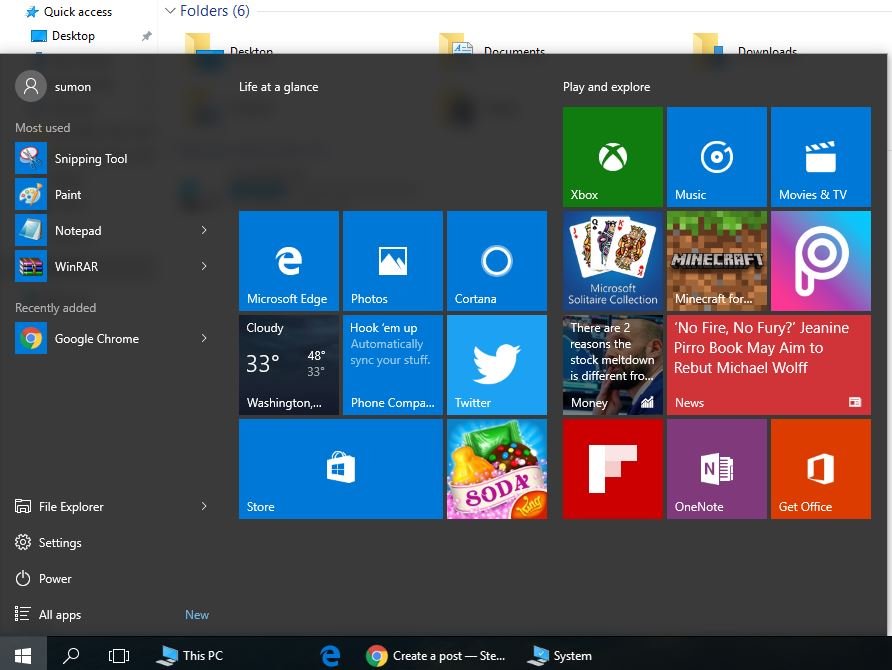Open the Flipboard tile

tap(613, 469)
